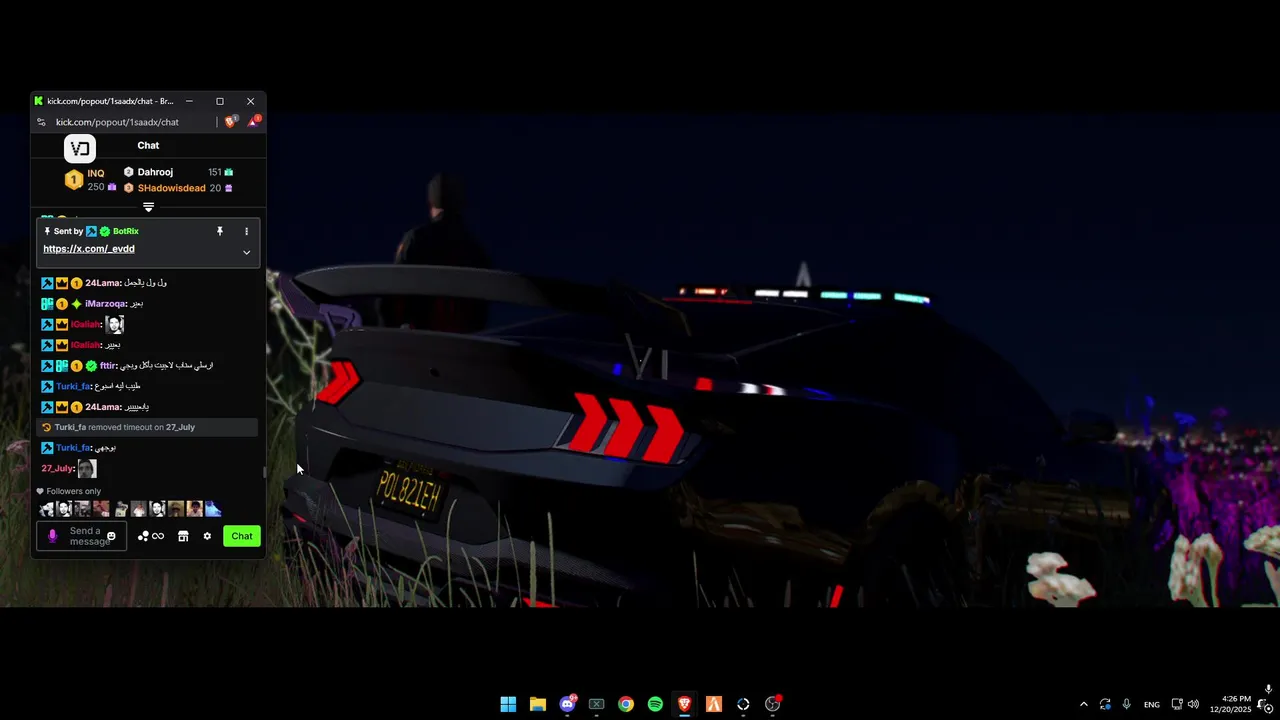The width and height of the screenshot is (1280, 720).
Task: Open Spotify from the taskbar
Action: point(655,704)
